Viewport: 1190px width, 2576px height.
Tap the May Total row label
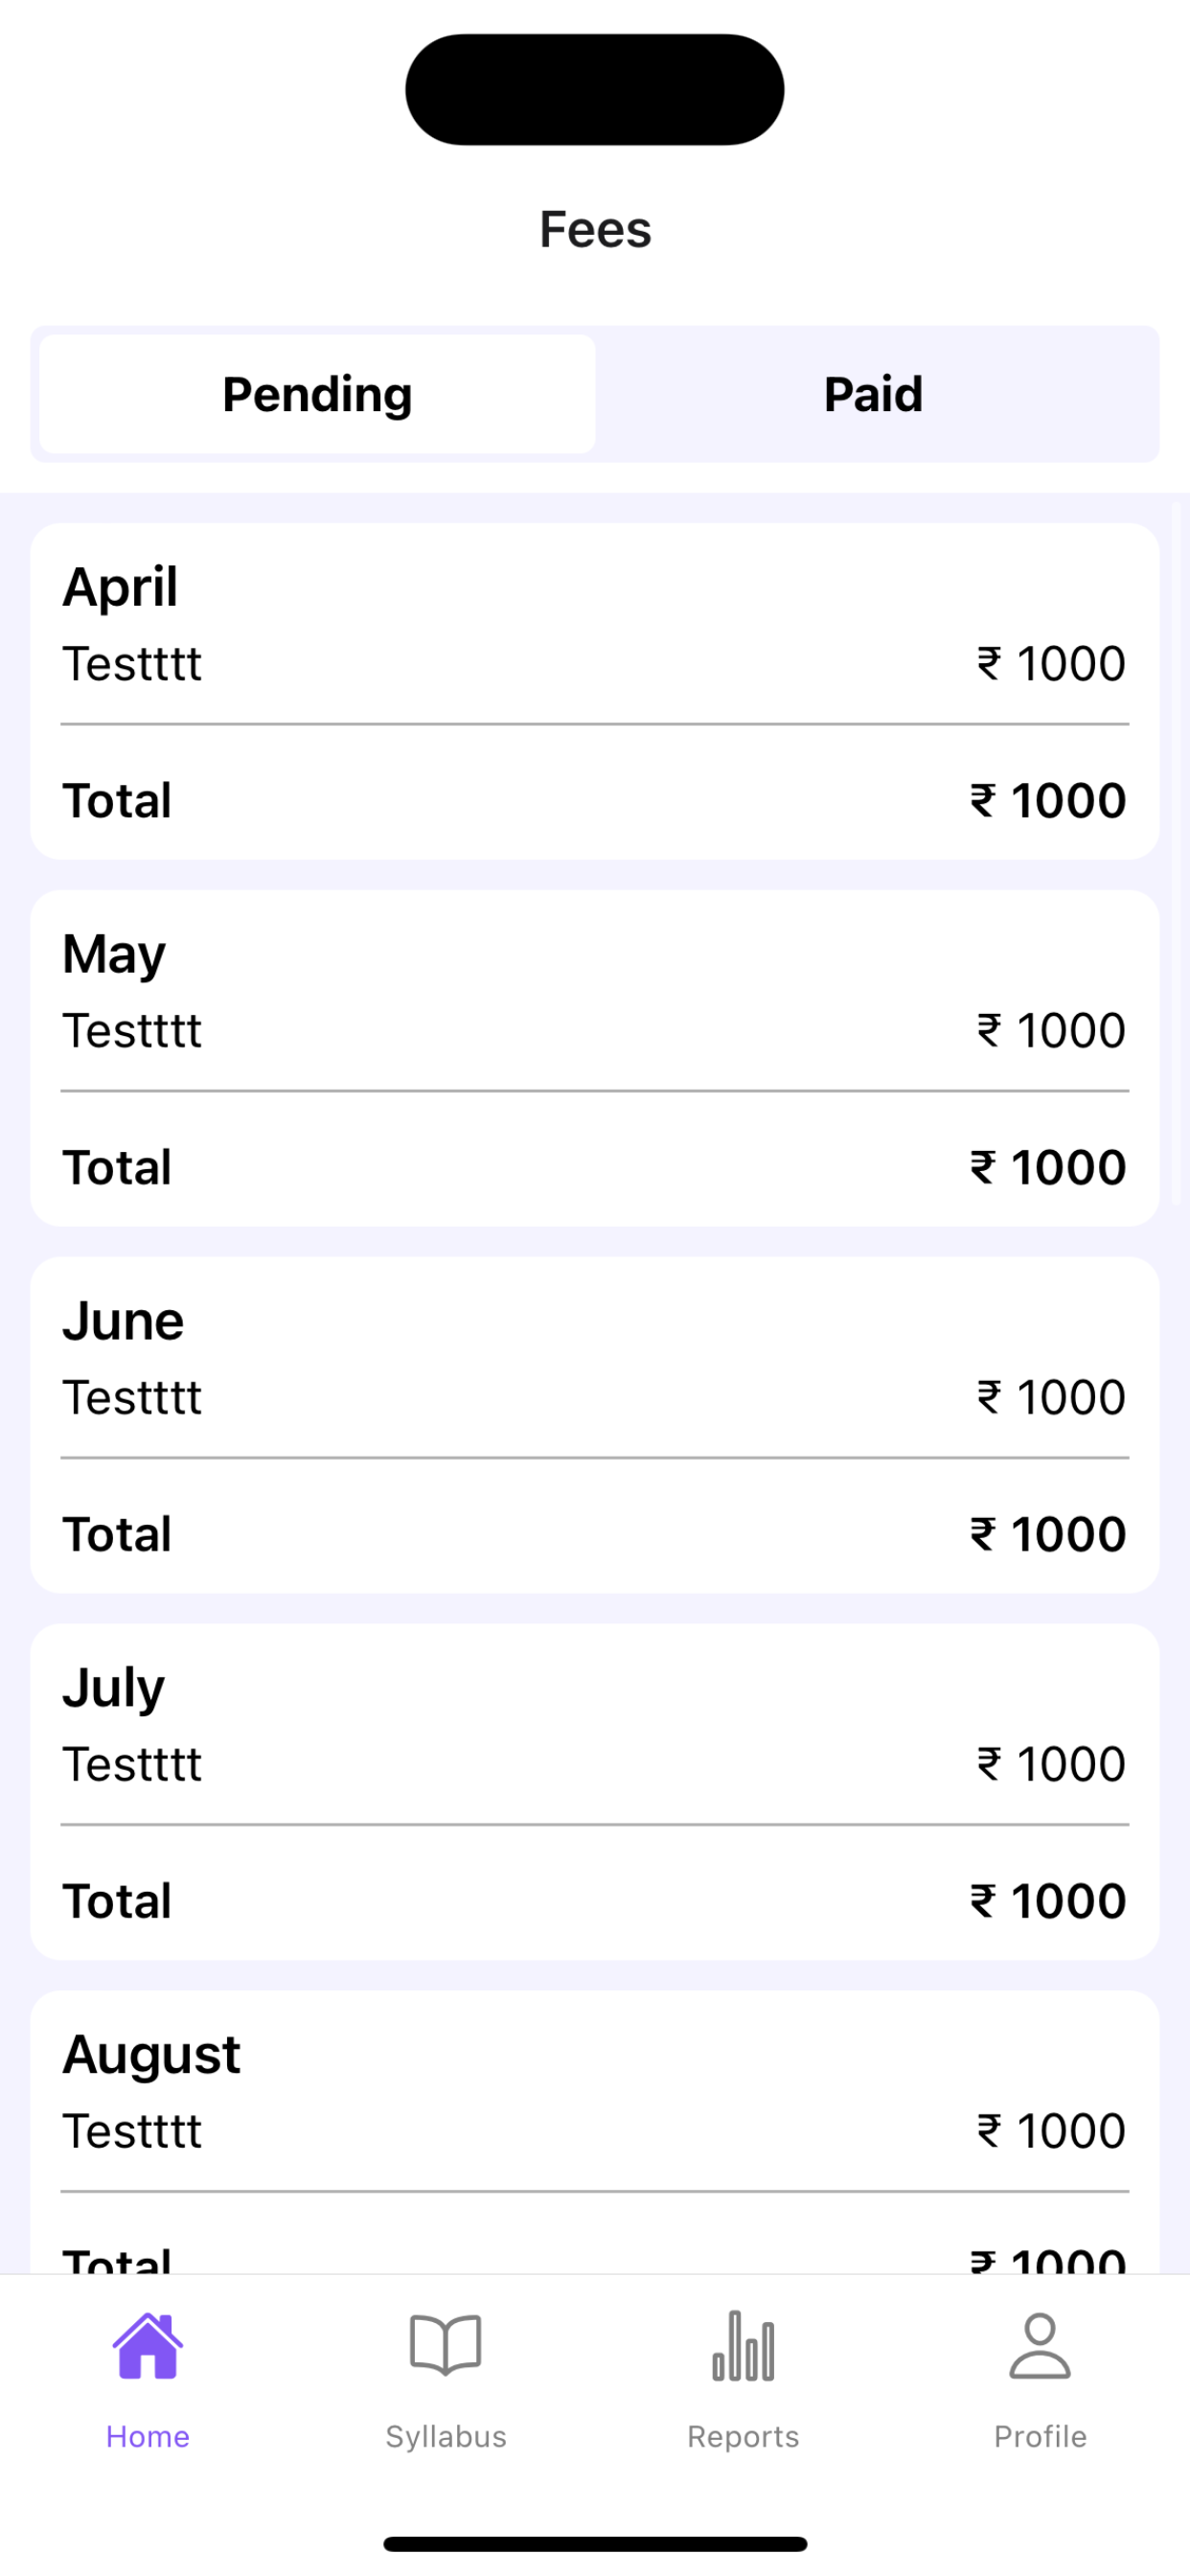coord(117,1168)
